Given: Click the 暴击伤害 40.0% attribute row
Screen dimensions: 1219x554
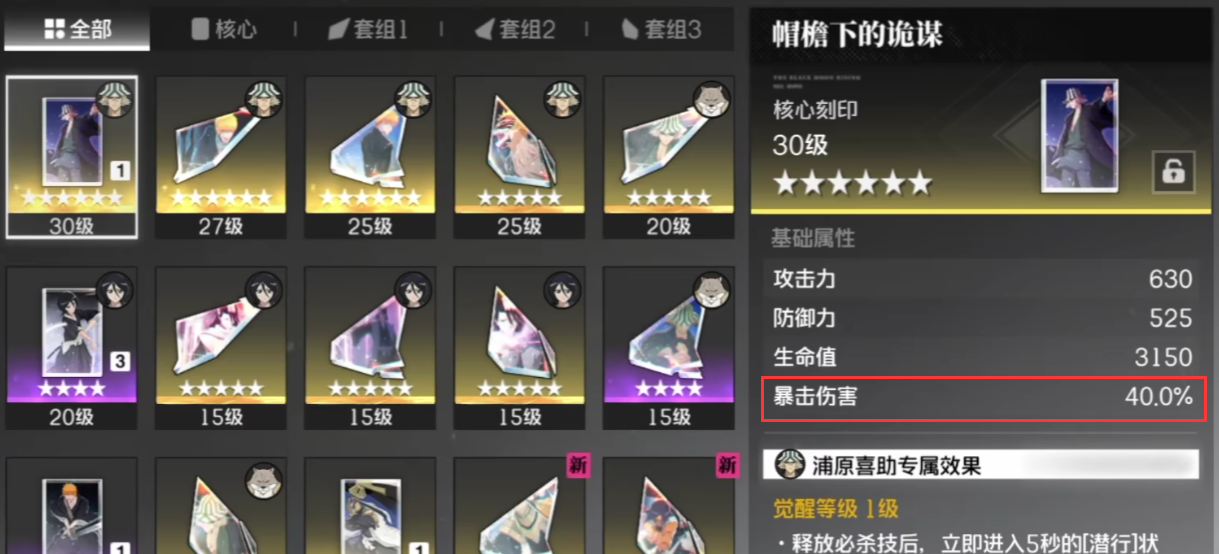Looking at the screenshot, I should coord(984,397).
